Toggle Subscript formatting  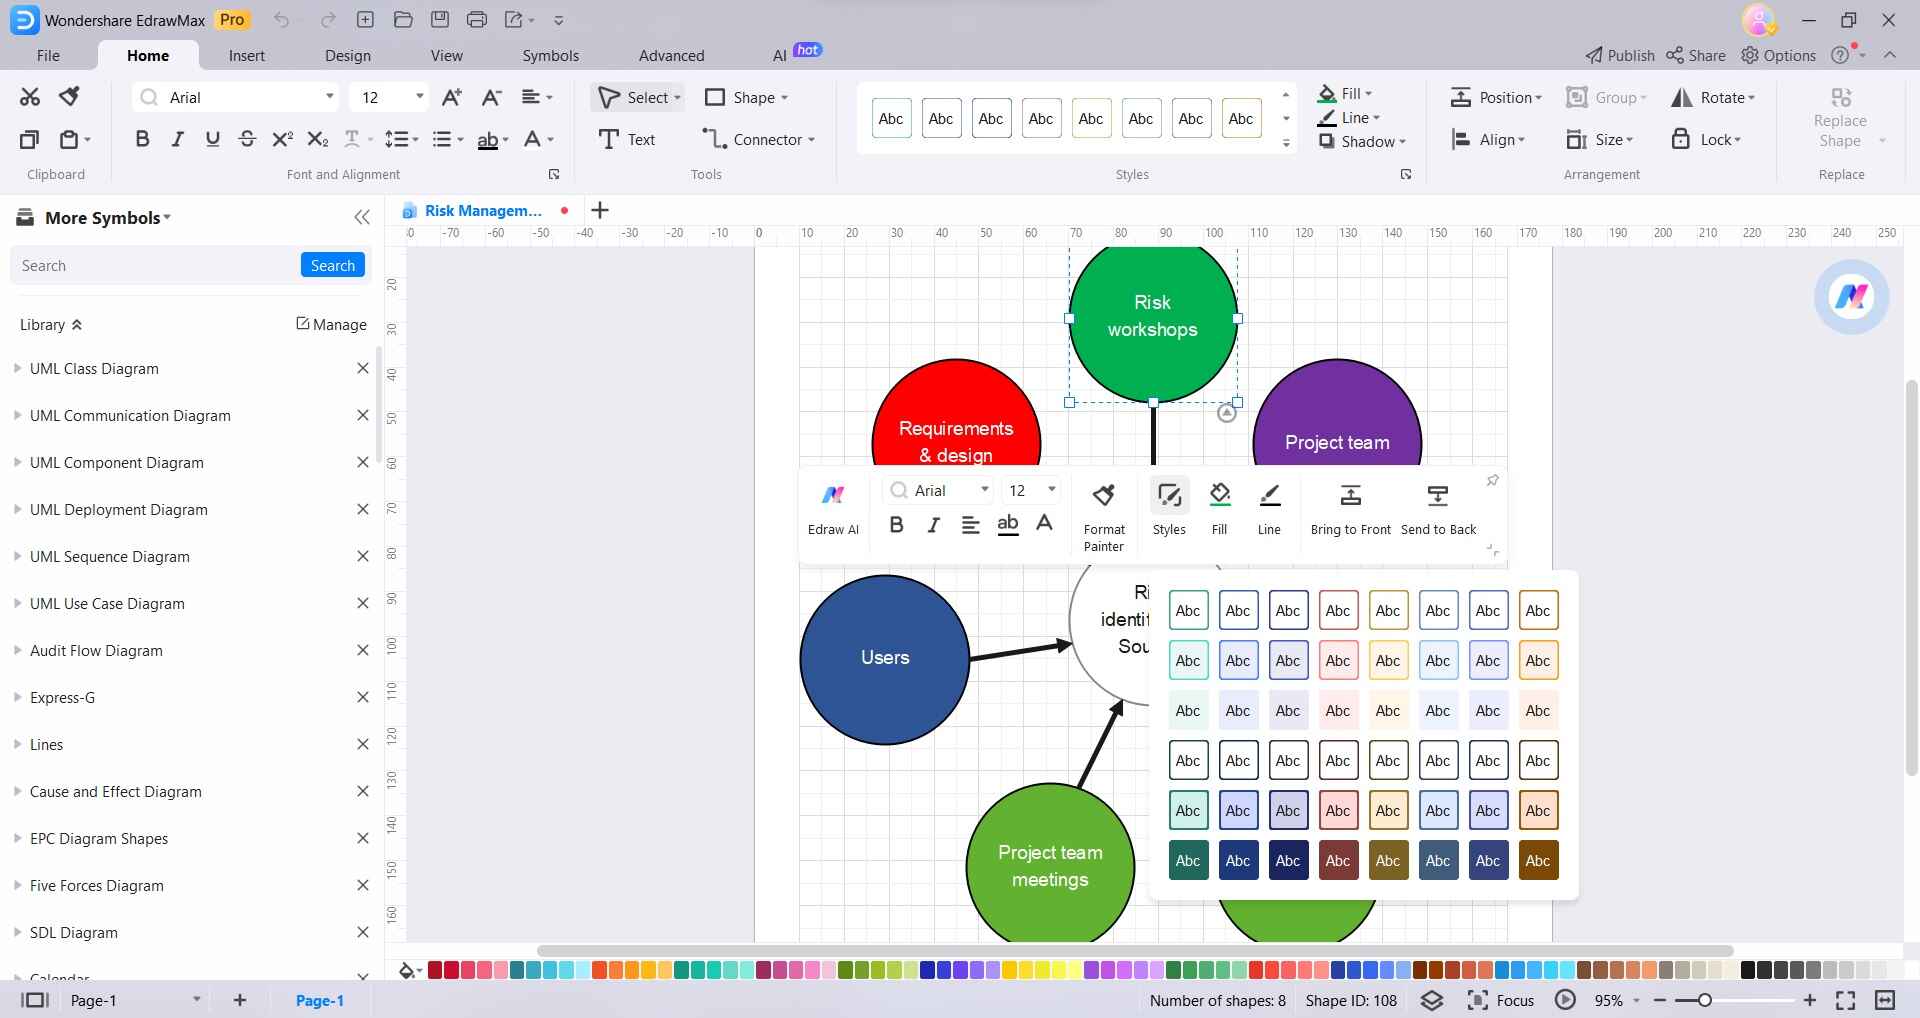point(317,139)
